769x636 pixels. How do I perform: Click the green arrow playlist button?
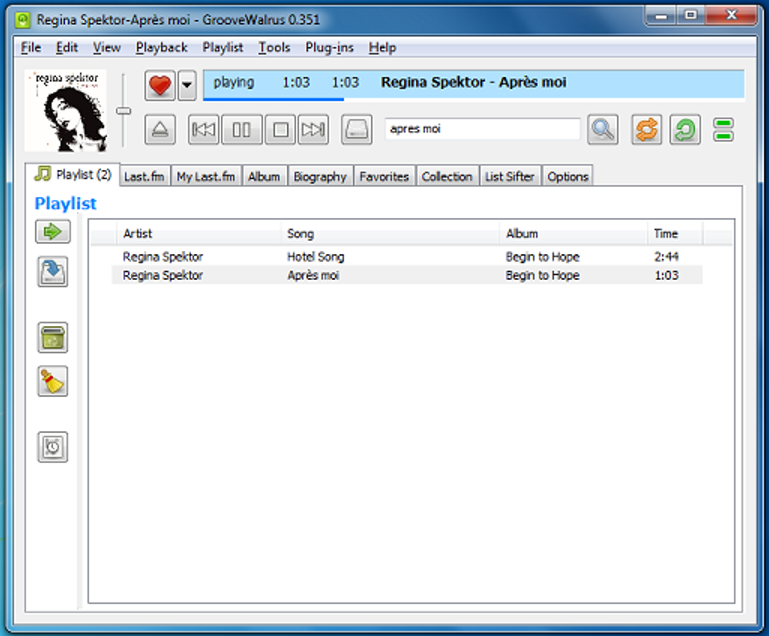(x=52, y=231)
